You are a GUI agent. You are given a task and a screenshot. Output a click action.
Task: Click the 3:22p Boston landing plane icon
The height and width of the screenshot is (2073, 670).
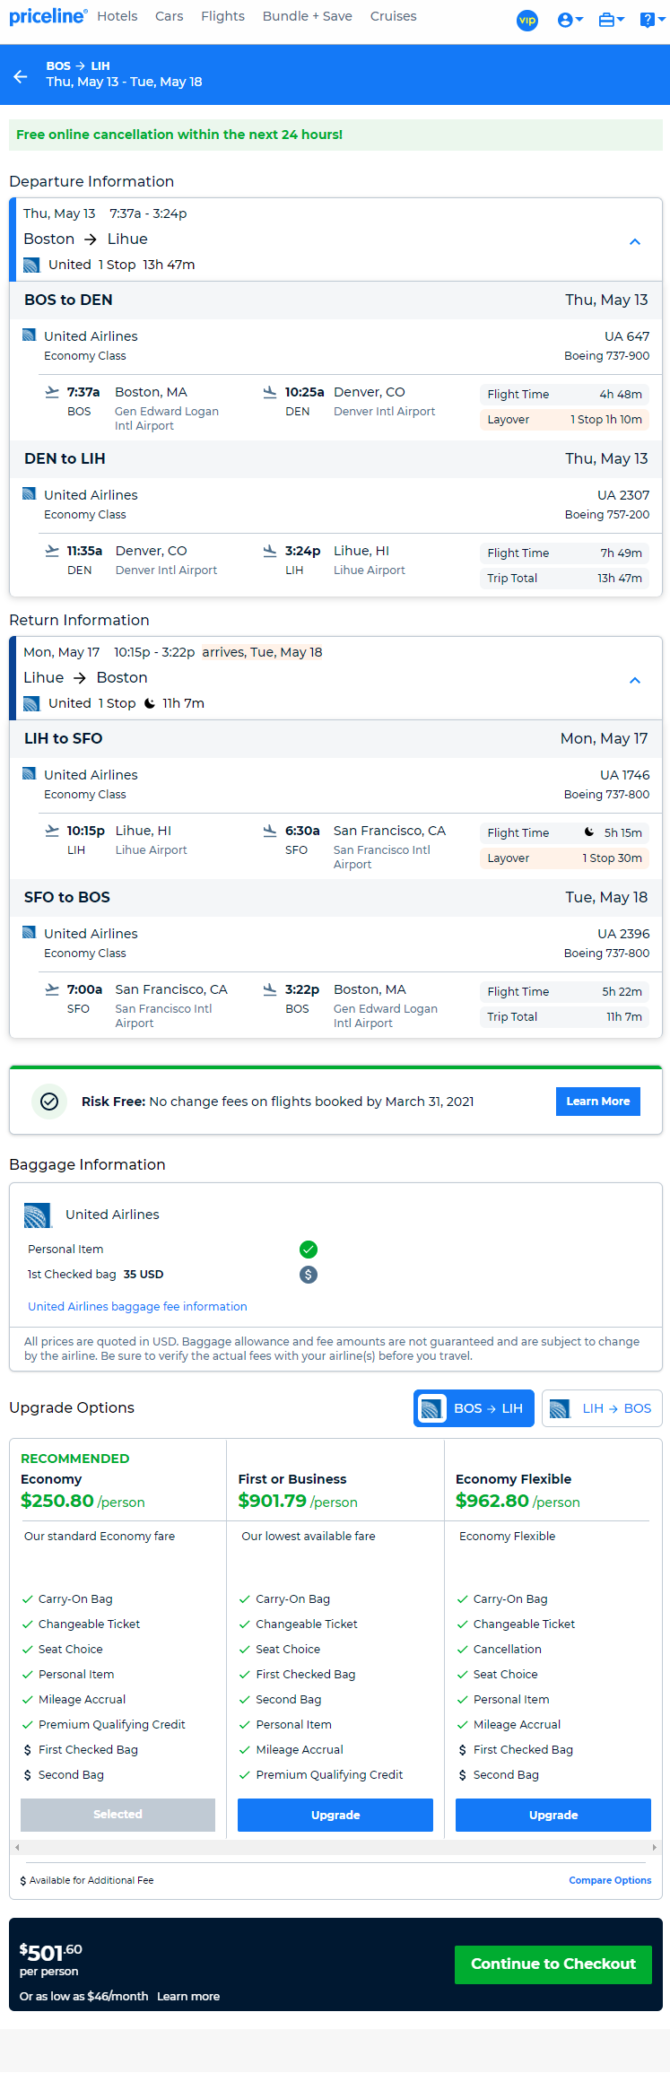coord(269,989)
